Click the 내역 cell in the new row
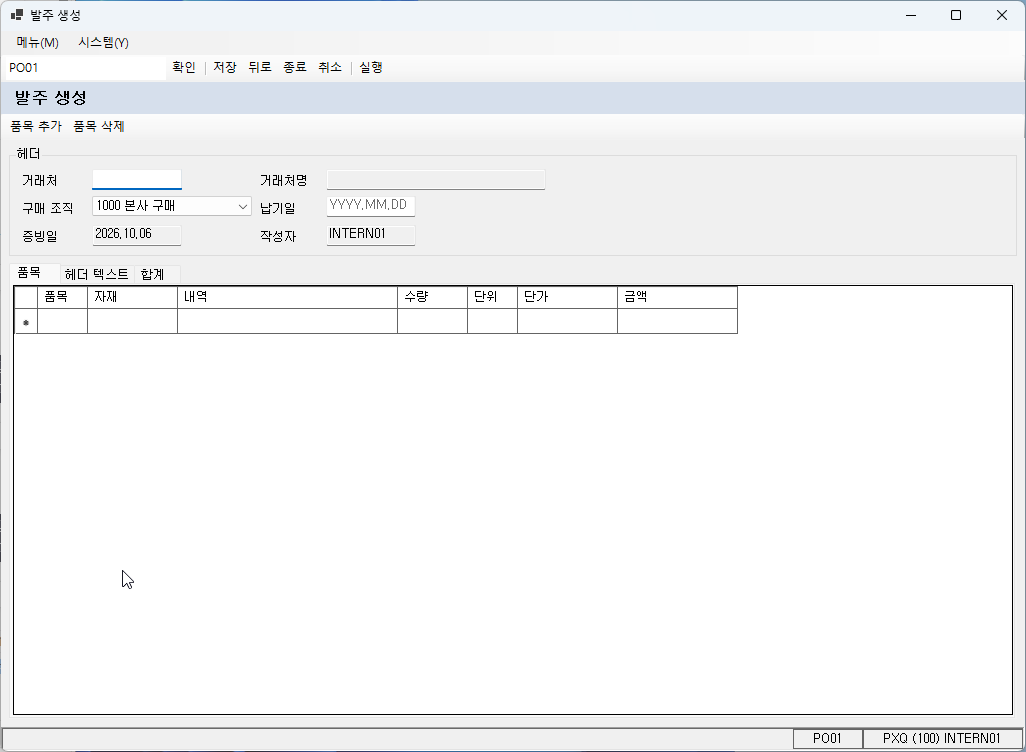This screenshot has width=1026, height=752. (287, 321)
